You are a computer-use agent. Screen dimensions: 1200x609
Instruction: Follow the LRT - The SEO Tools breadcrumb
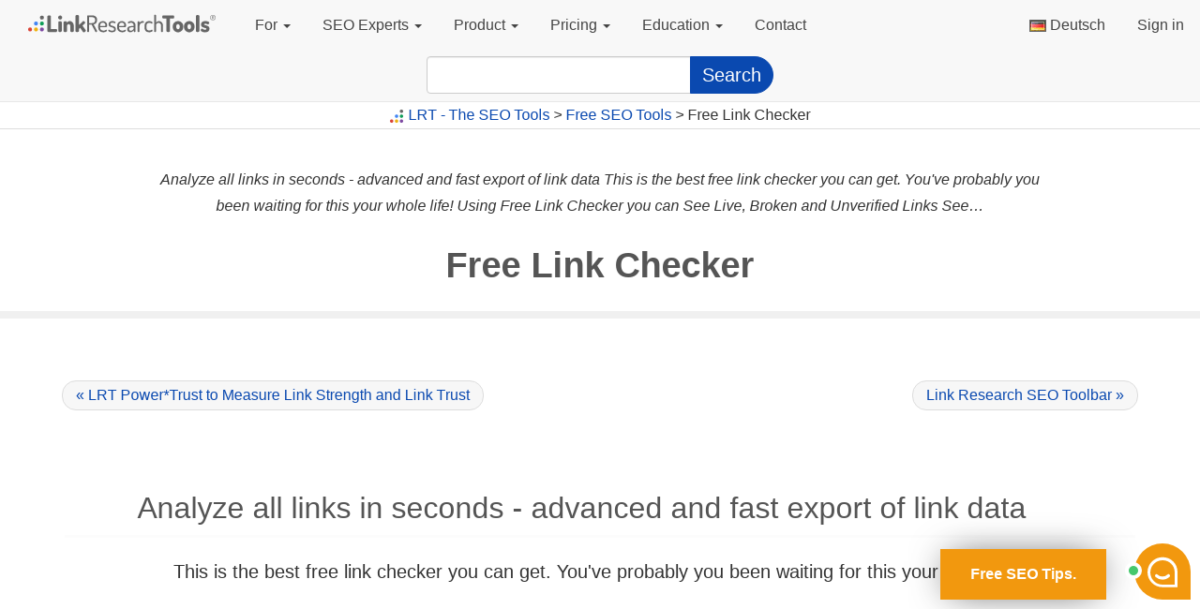478,114
